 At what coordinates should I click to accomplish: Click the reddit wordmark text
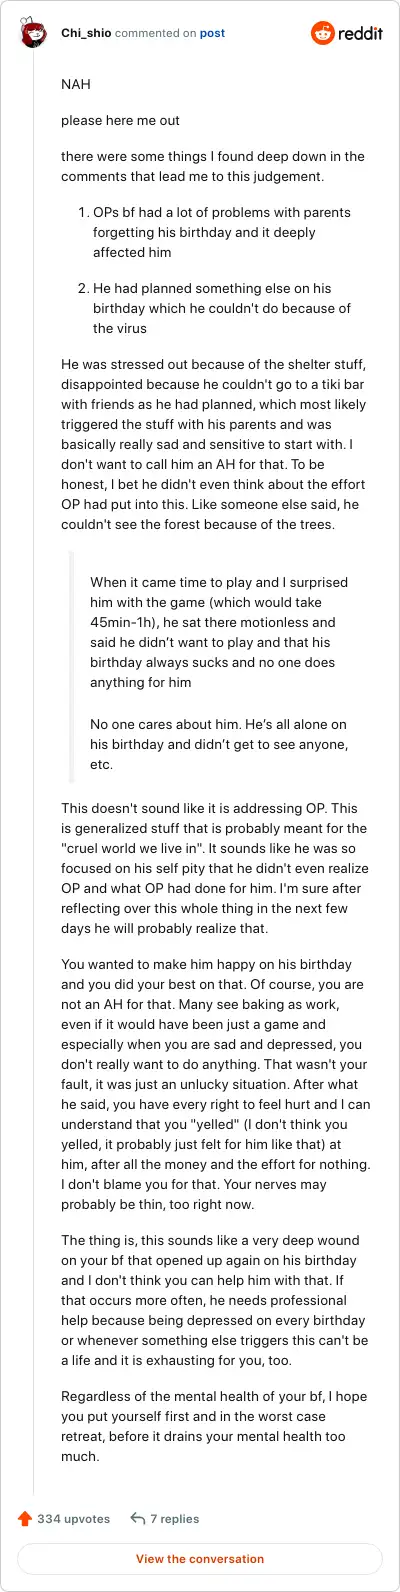tap(362, 34)
